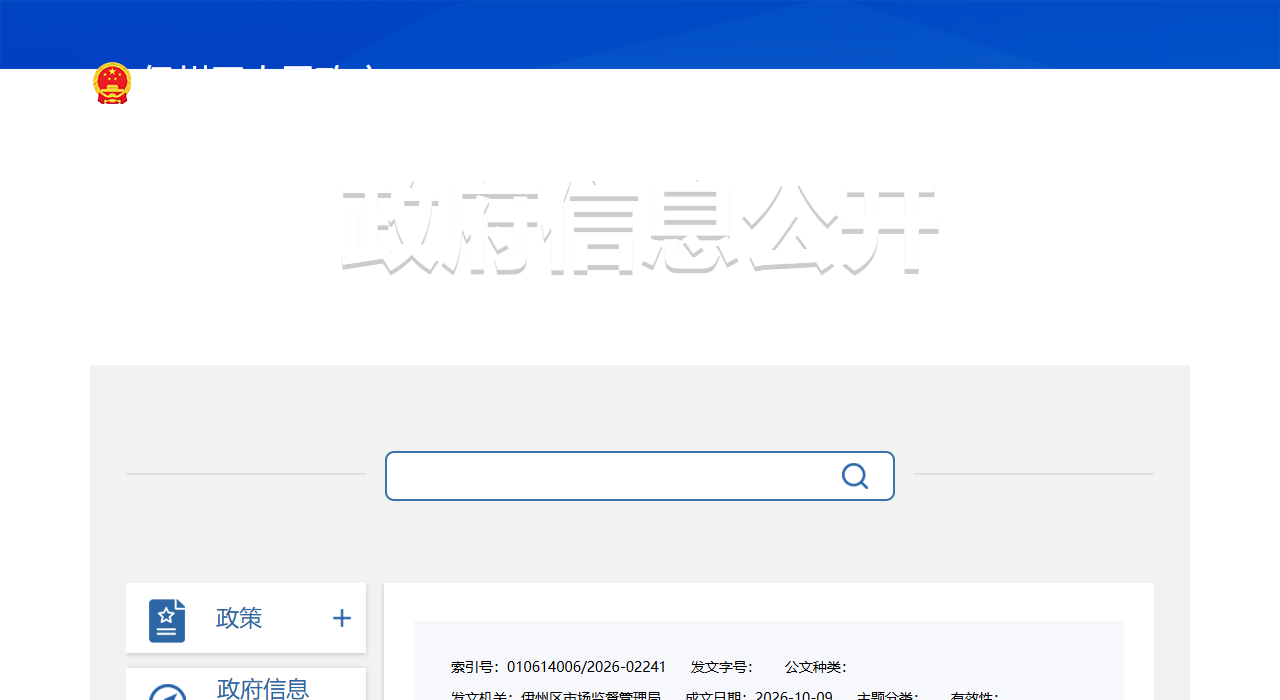Click the 政府信息公开 page heading

click(x=640, y=230)
